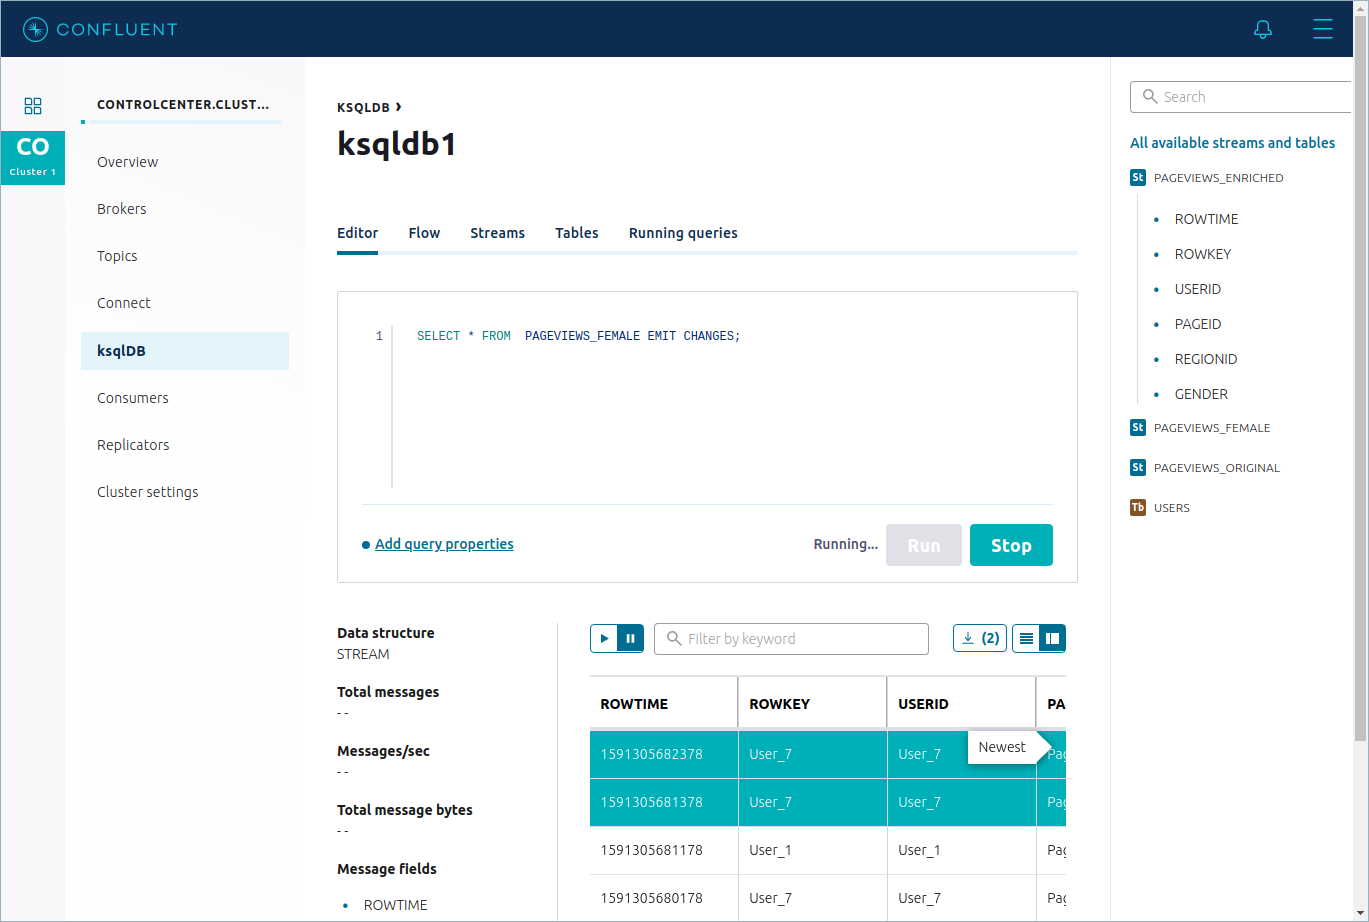The width and height of the screenshot is (1369, 922).
Task: Click the USERS table icon
Action: point(1138,508)
